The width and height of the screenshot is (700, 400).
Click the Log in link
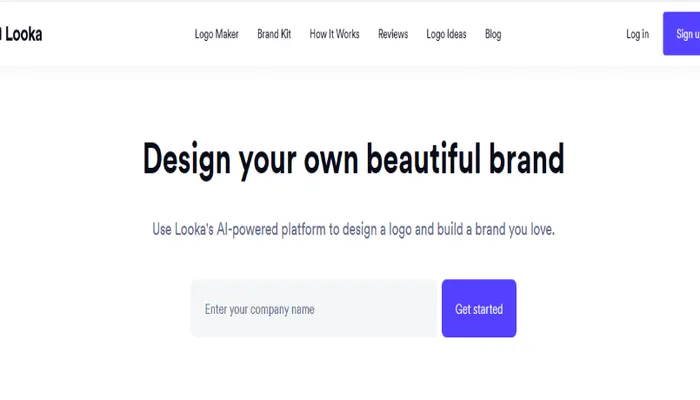tap(637, 34)
